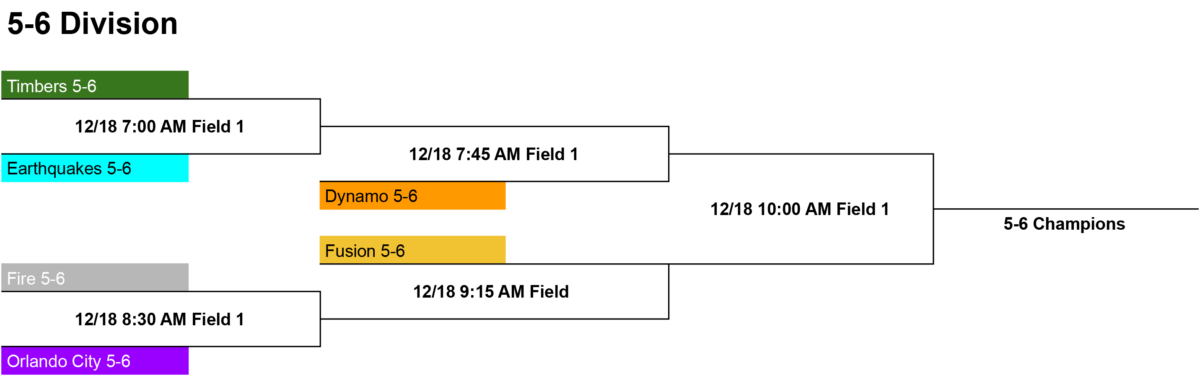This screenshot has height=376, width=1200.
Task: Click vertical connector right of 8:30 AM game
Action: pos(320,319)
